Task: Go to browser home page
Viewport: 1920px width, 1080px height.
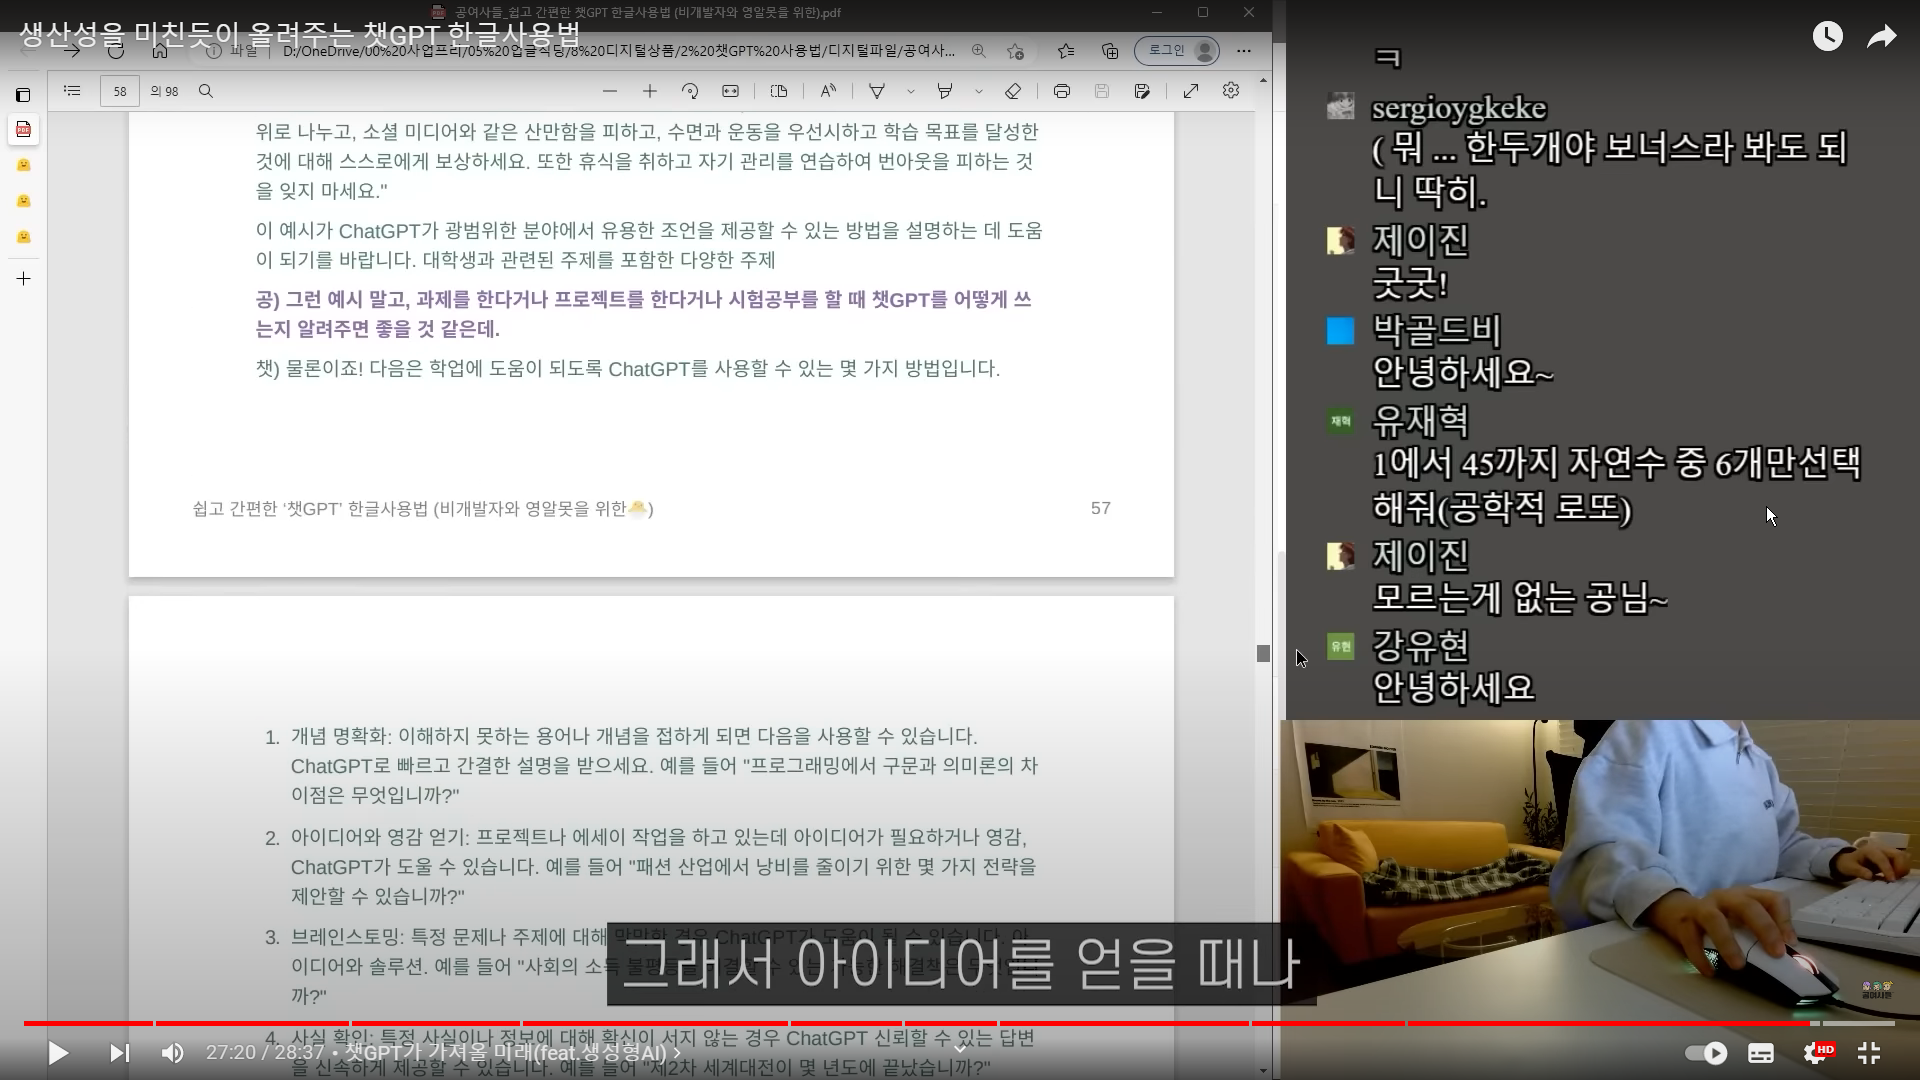Action: [160, 50]
